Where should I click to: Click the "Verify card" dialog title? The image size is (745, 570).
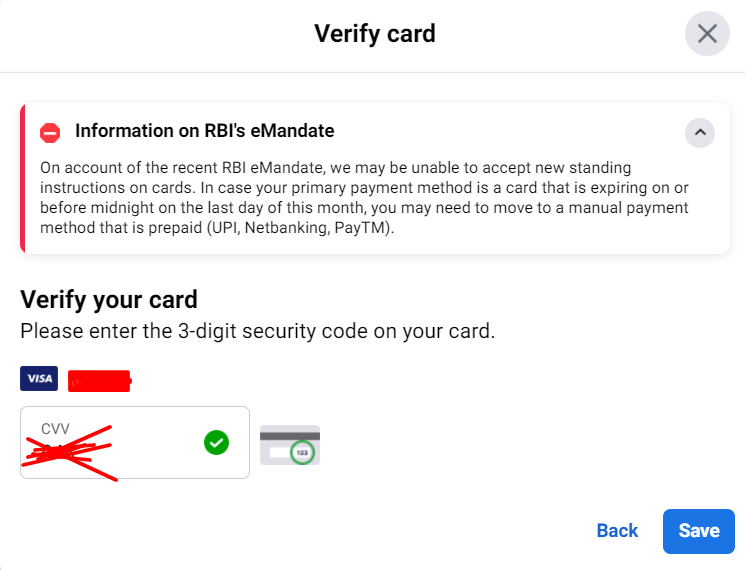[375, 34]
